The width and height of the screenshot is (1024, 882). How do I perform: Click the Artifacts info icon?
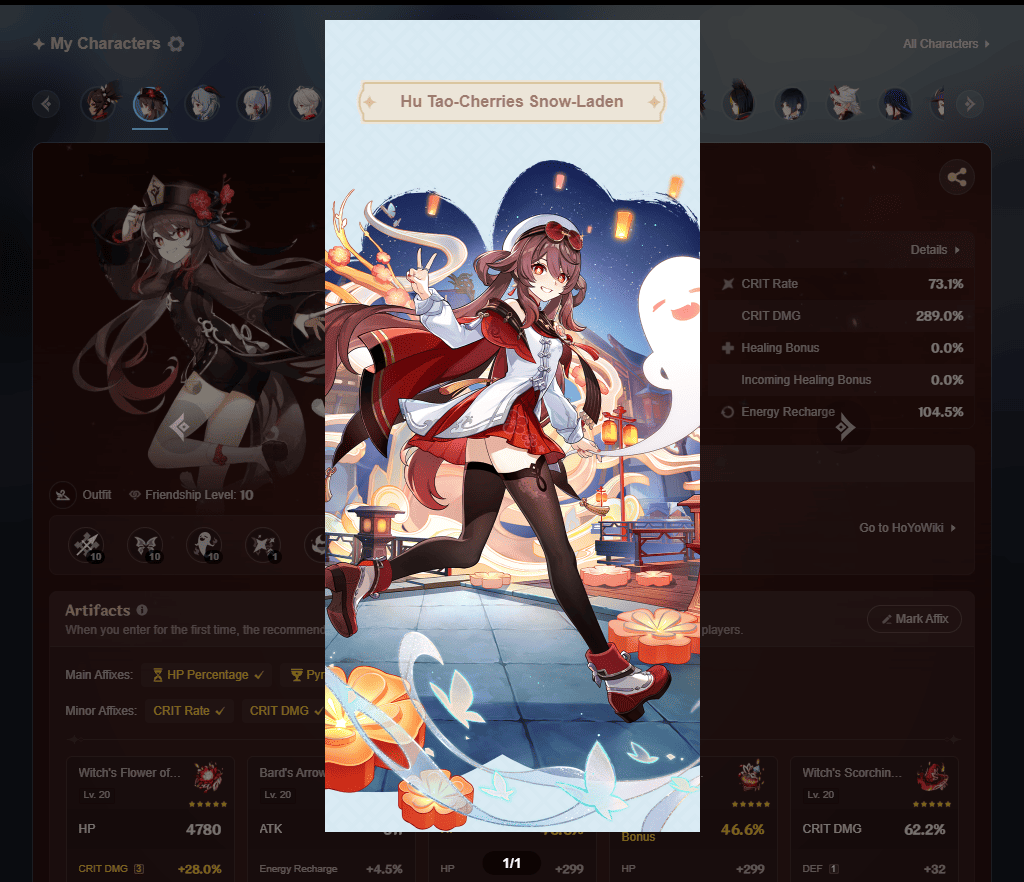click(x=142, y=610)
